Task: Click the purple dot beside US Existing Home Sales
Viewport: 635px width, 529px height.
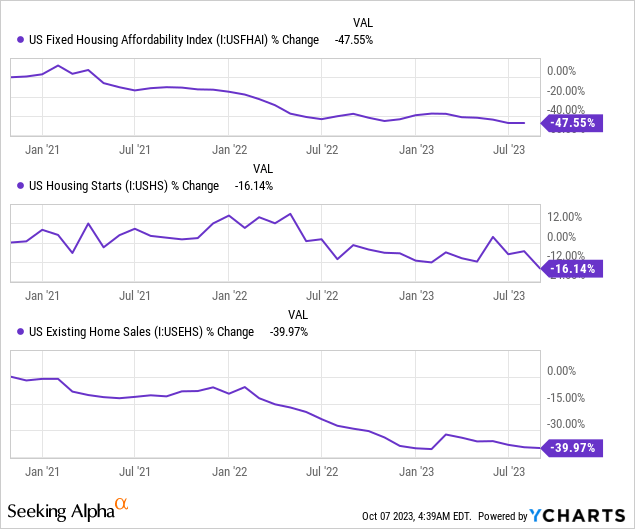Action: (x=21, y=331)
